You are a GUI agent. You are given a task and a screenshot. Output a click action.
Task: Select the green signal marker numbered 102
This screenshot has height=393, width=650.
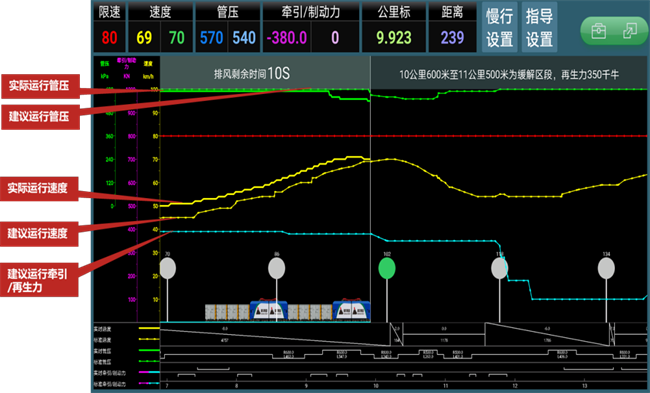(387, 268)
